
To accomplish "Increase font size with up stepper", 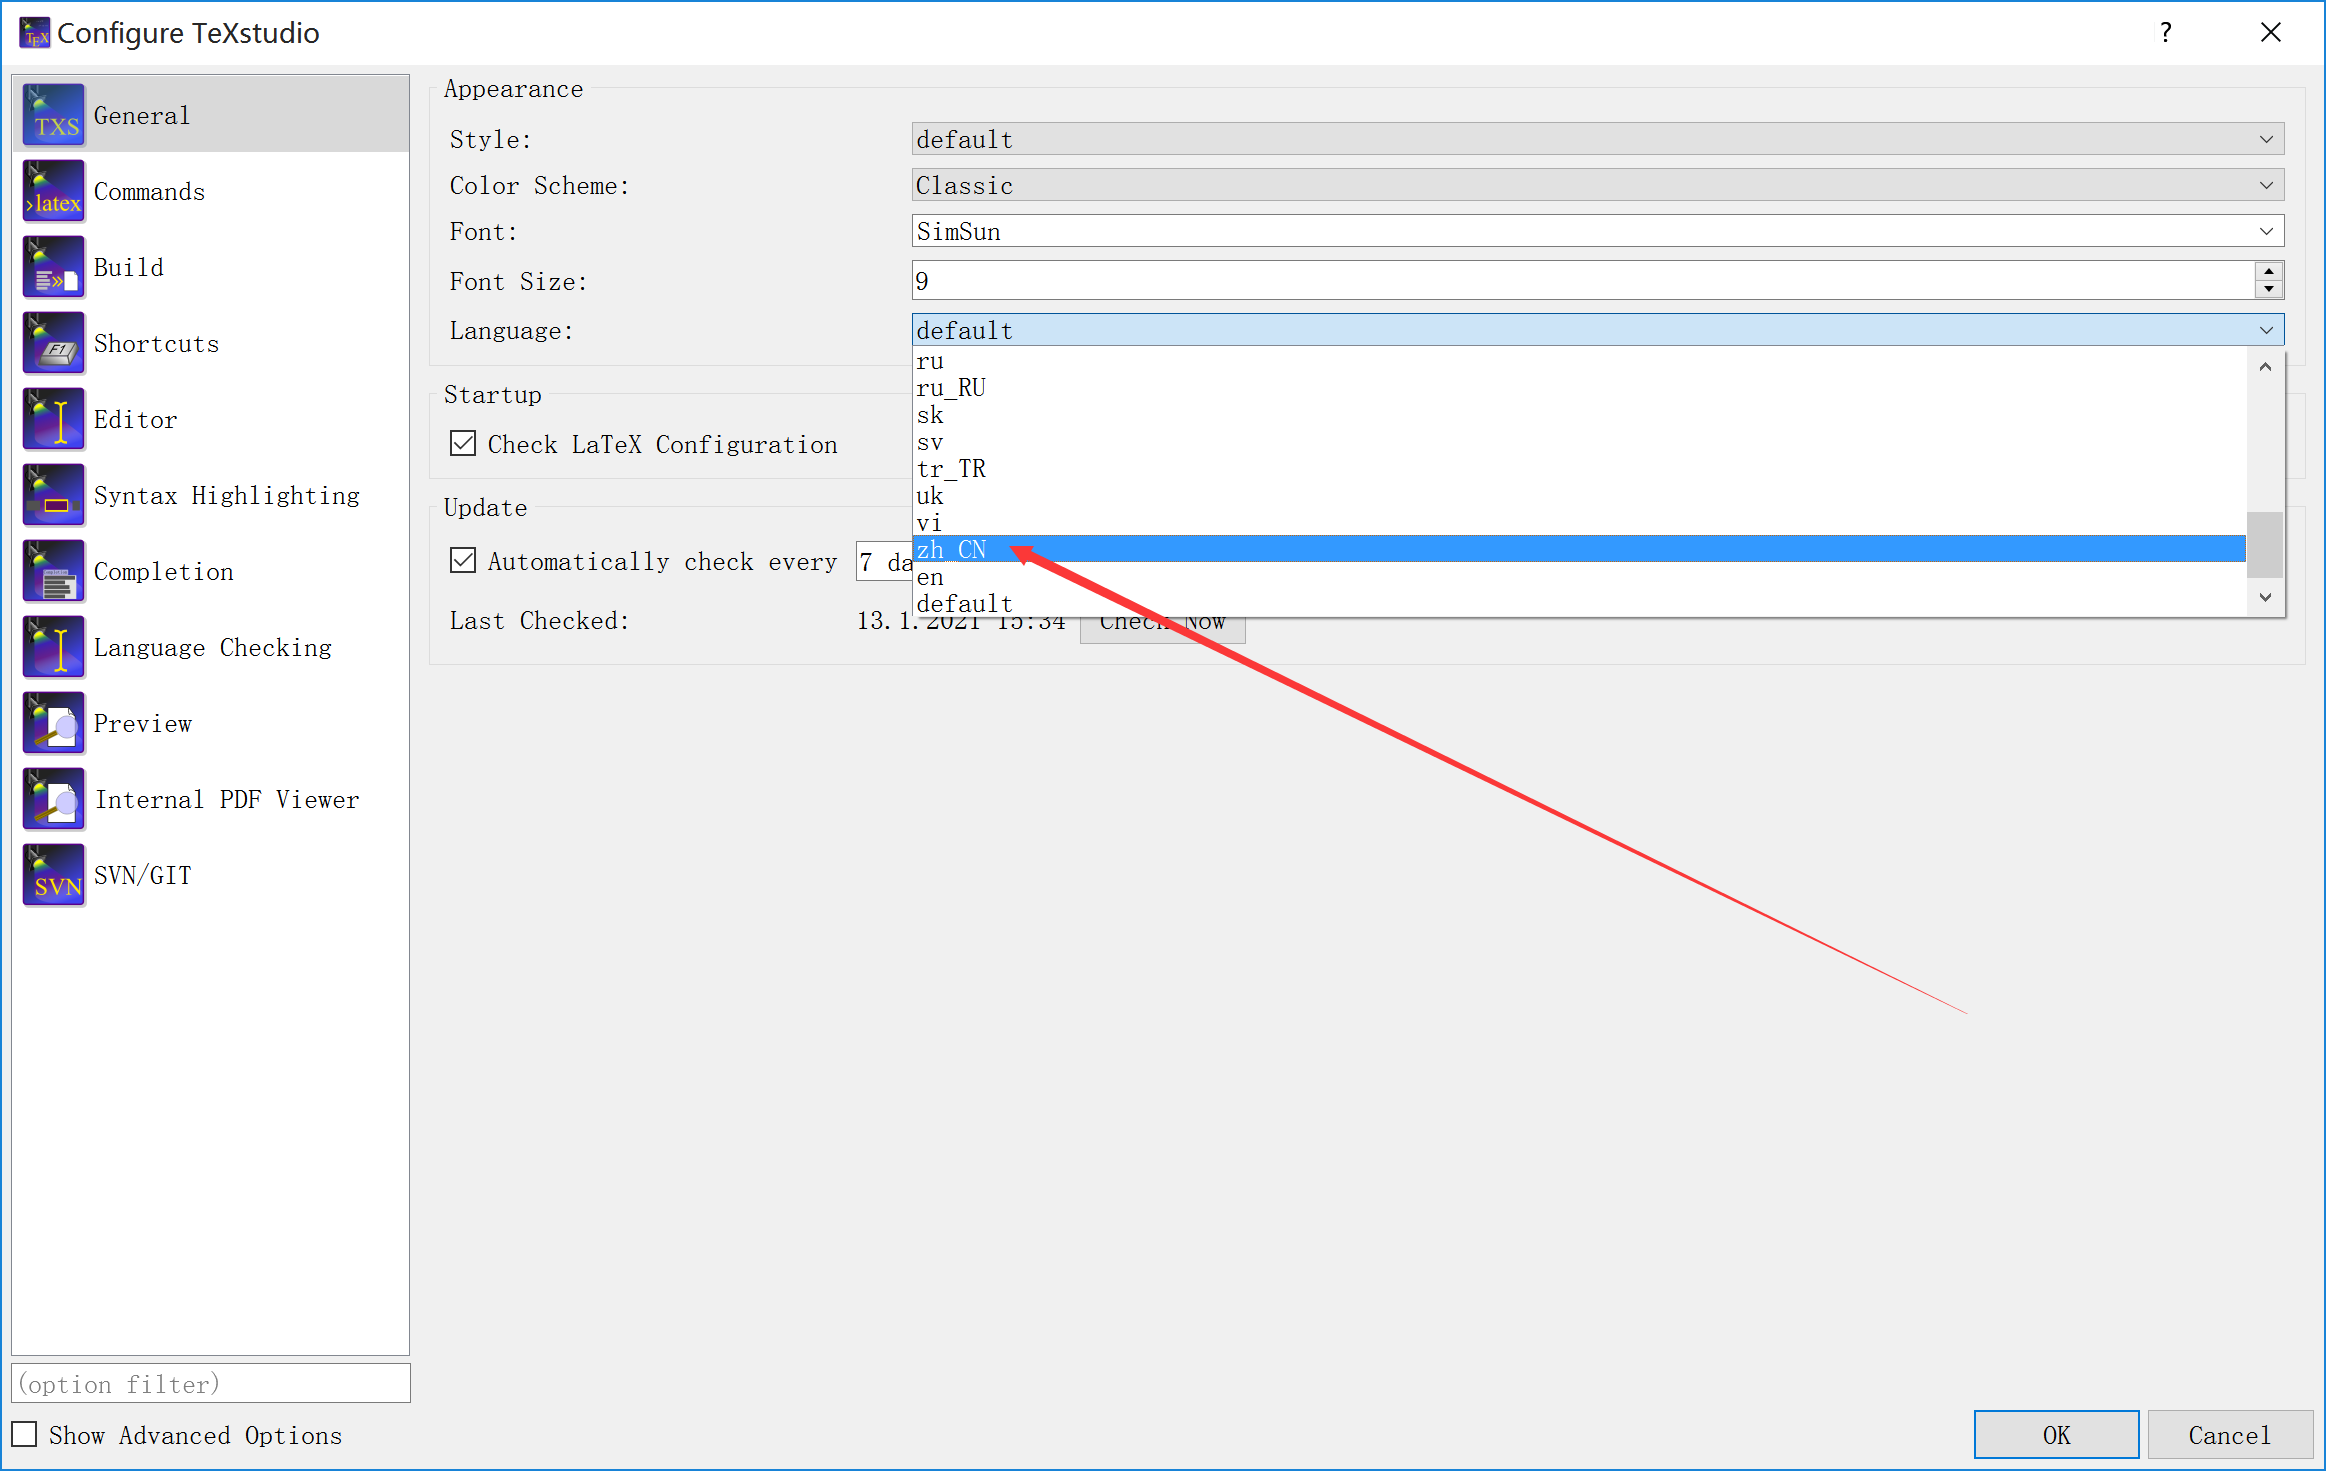I will pyautogui.click(x=2269, y=271).
